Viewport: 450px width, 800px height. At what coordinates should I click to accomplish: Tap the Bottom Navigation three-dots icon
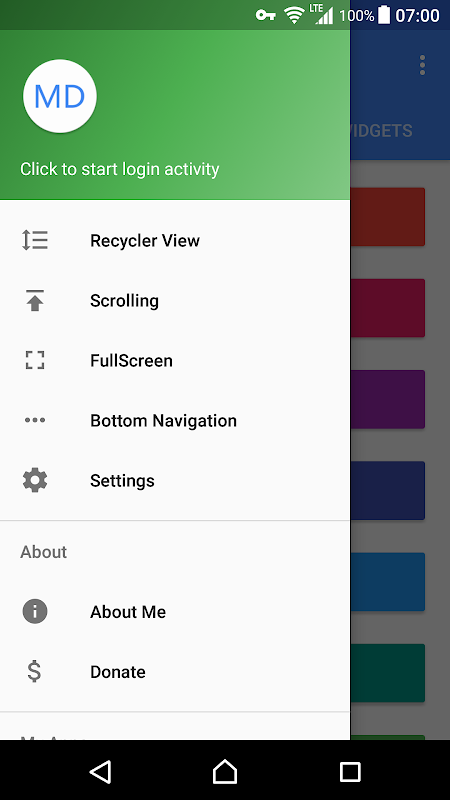click(x=35, y=420)
